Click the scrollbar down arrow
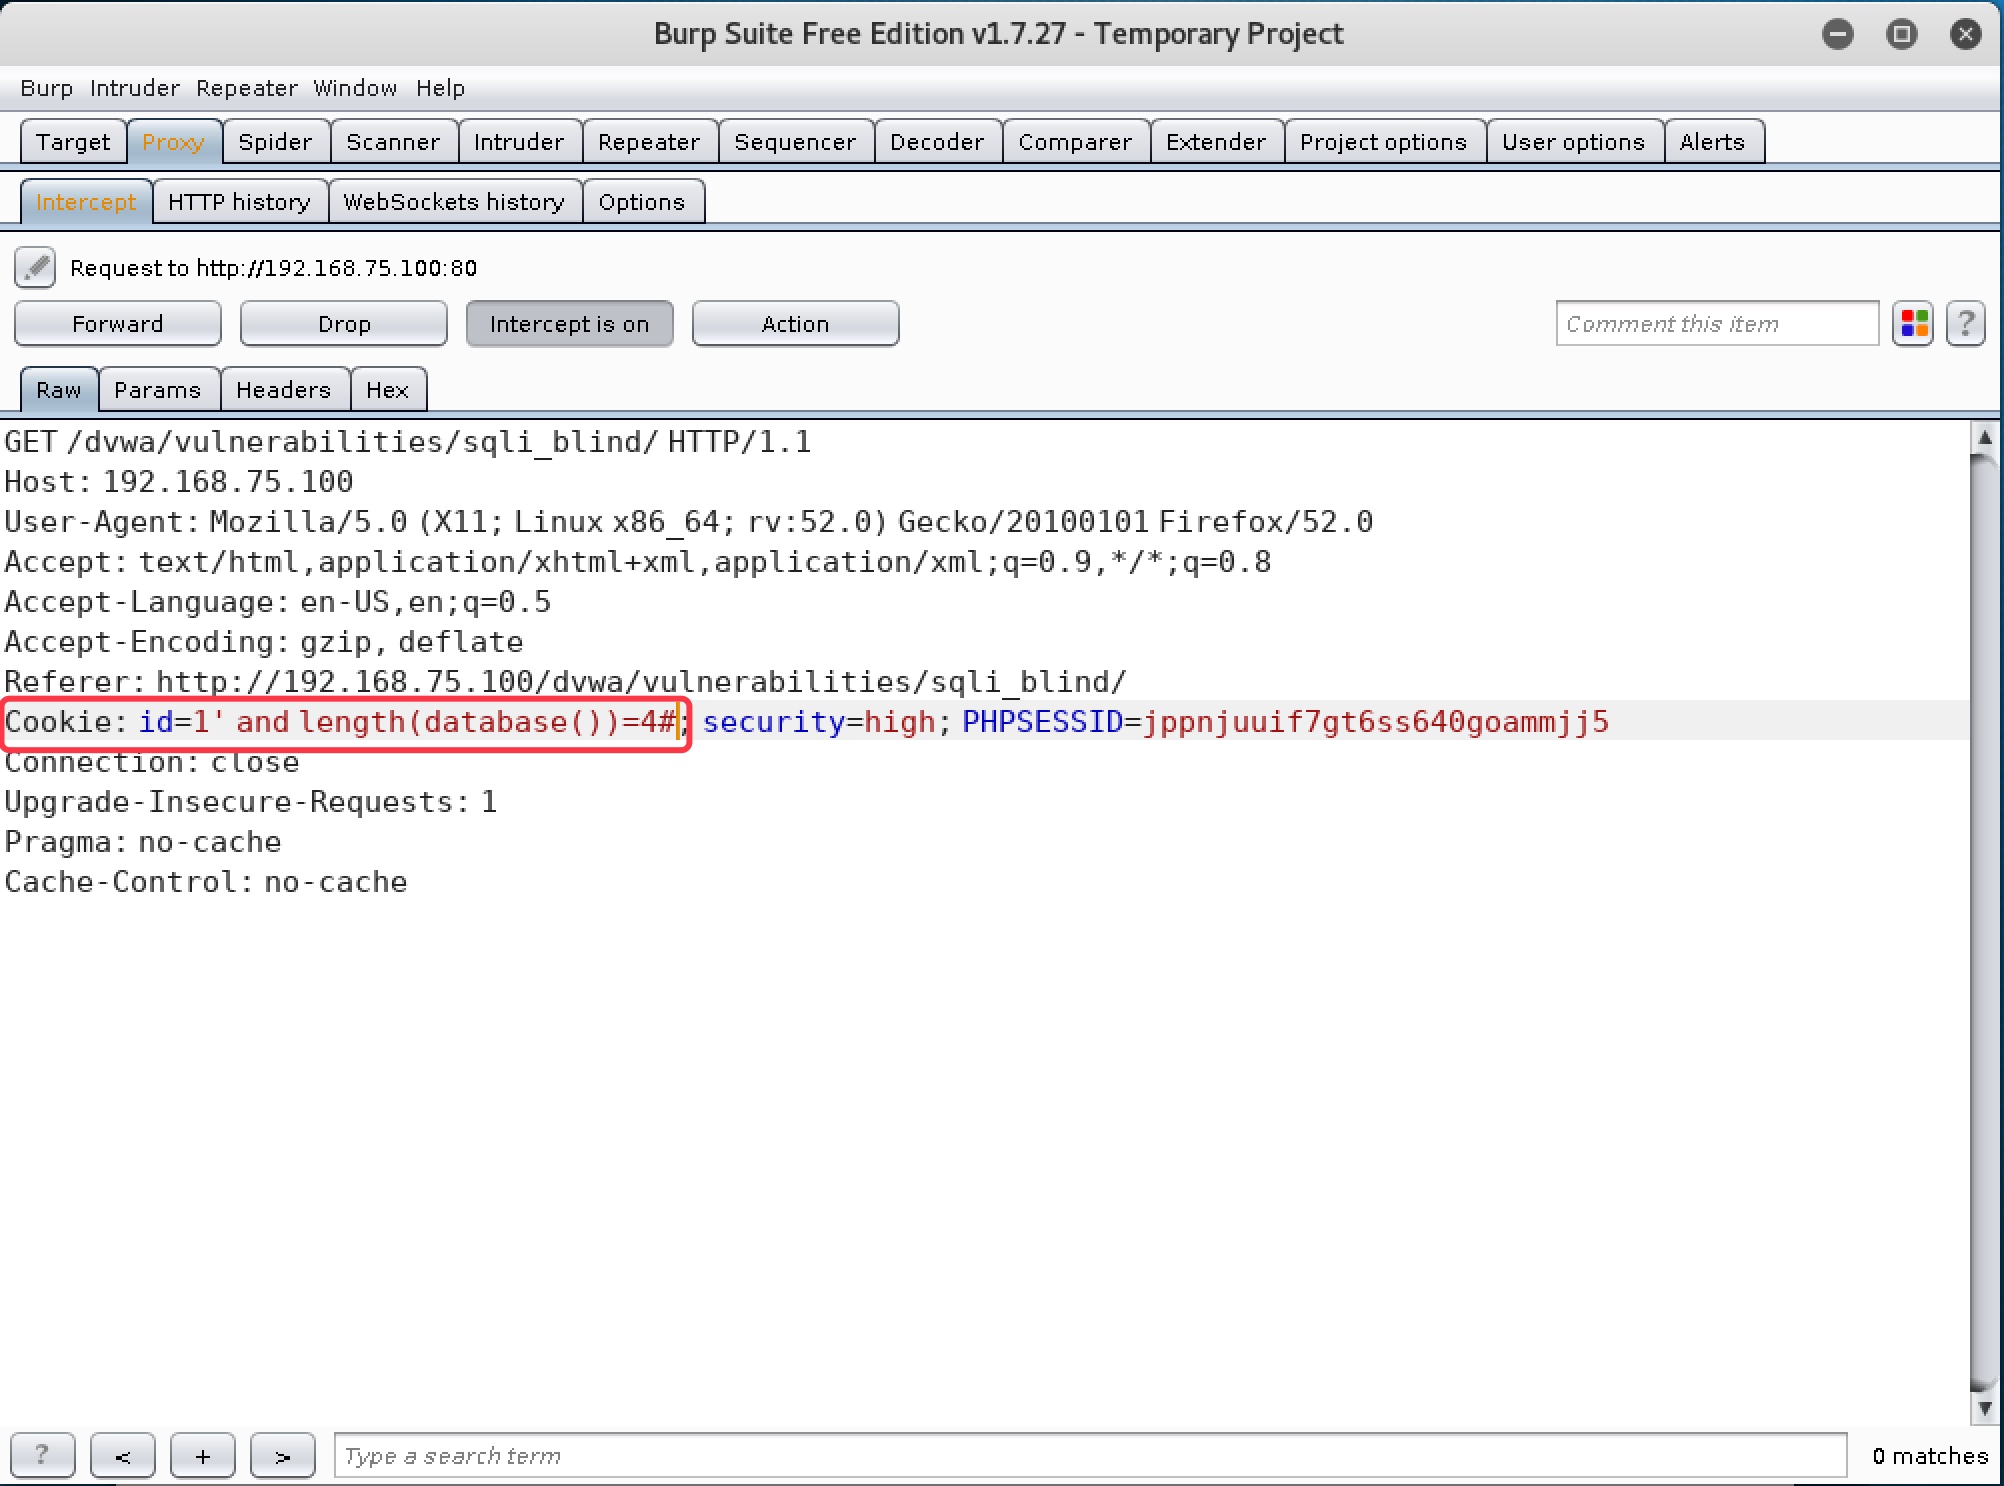The image size is (2004, 1486). (x=1984, y=1408)
